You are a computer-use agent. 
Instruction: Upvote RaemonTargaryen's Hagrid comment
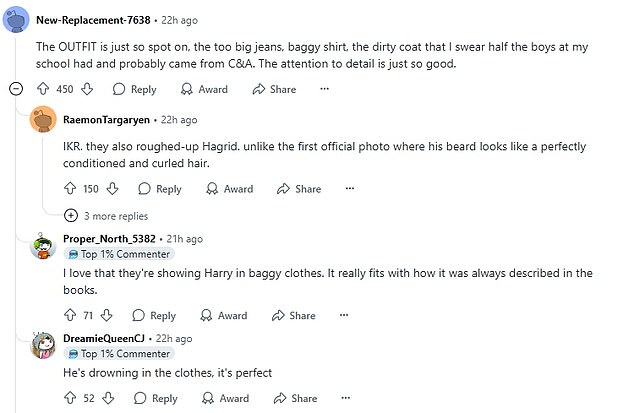(70, 189)
